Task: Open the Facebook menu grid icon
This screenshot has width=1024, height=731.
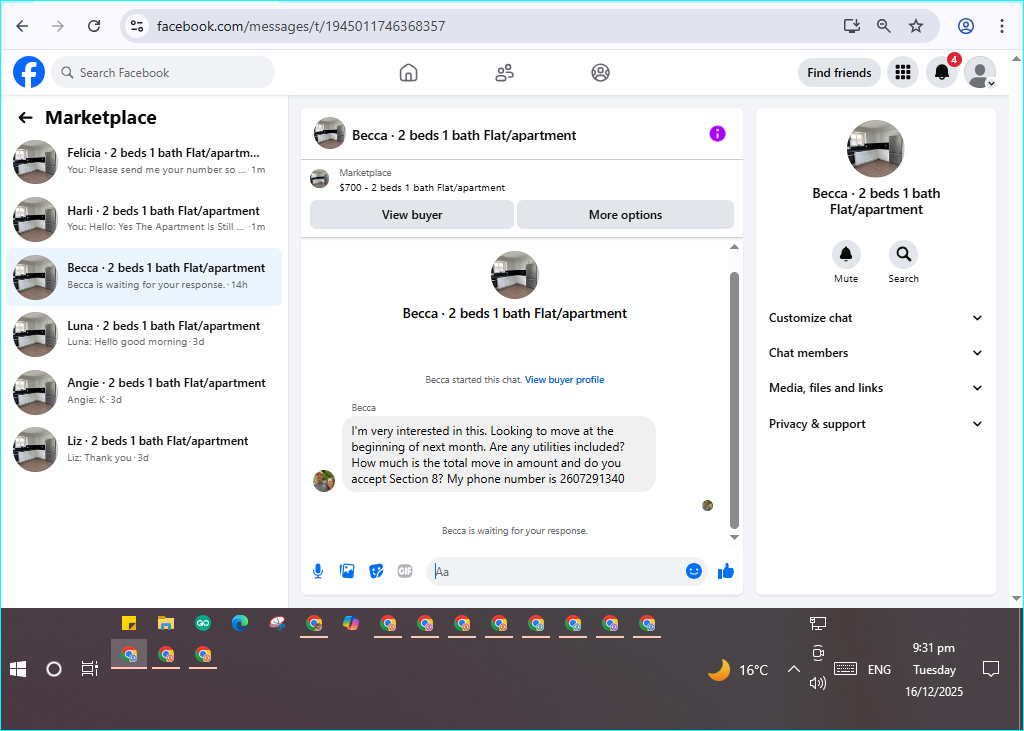Action: click(x=903, y=73)
